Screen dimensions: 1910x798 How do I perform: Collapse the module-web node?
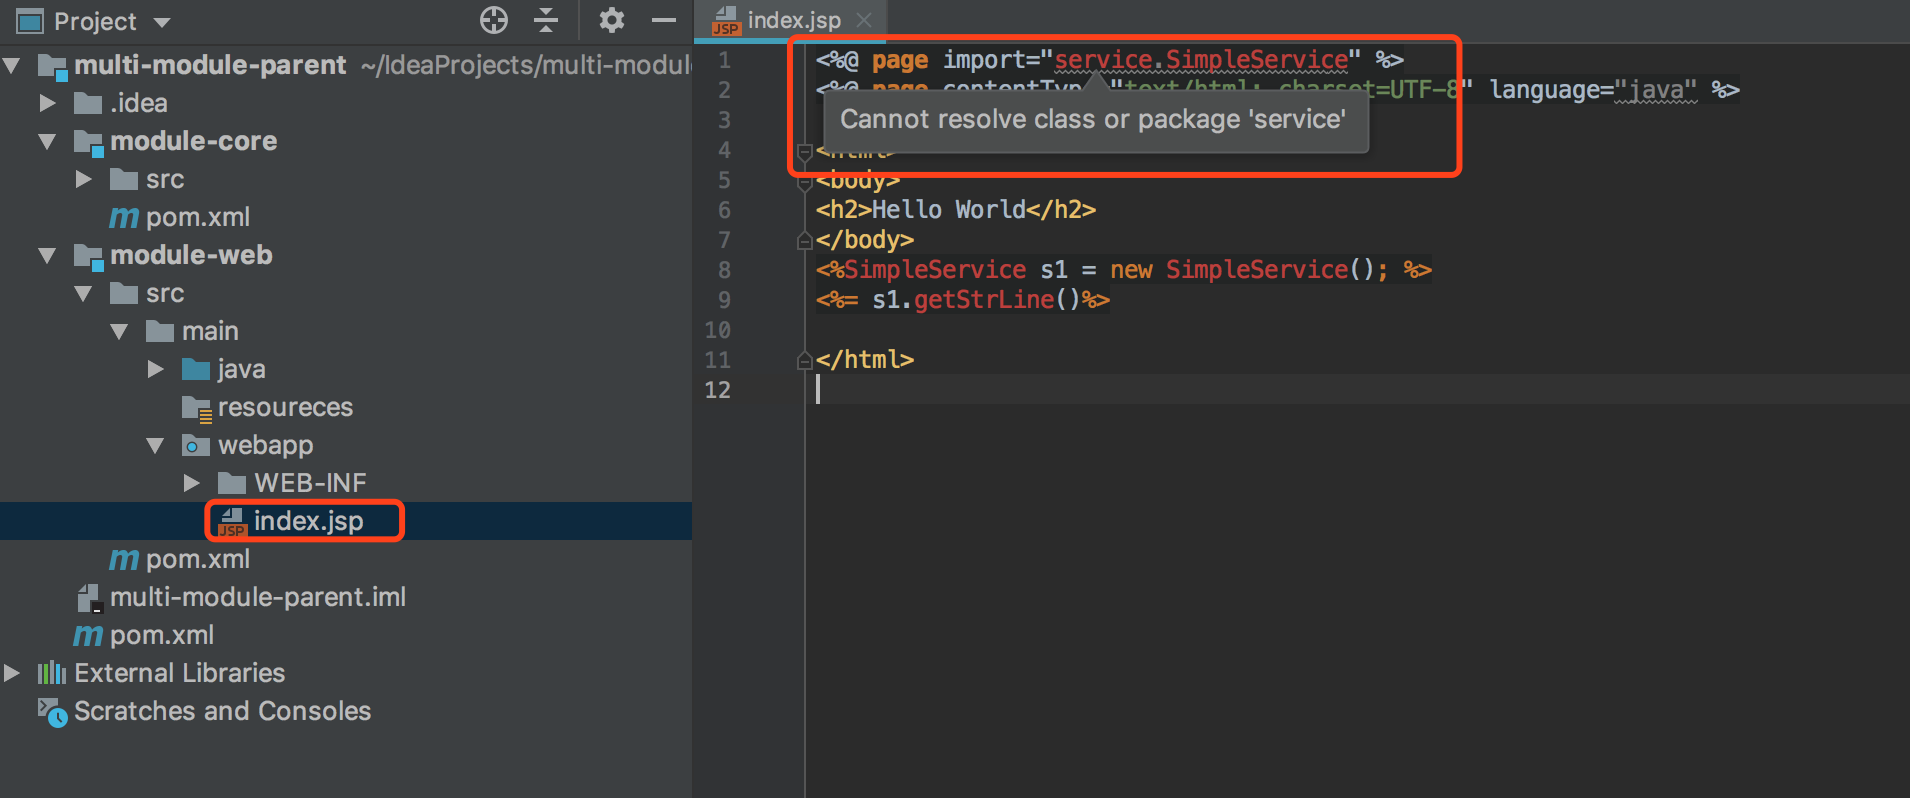coord(47,256)
